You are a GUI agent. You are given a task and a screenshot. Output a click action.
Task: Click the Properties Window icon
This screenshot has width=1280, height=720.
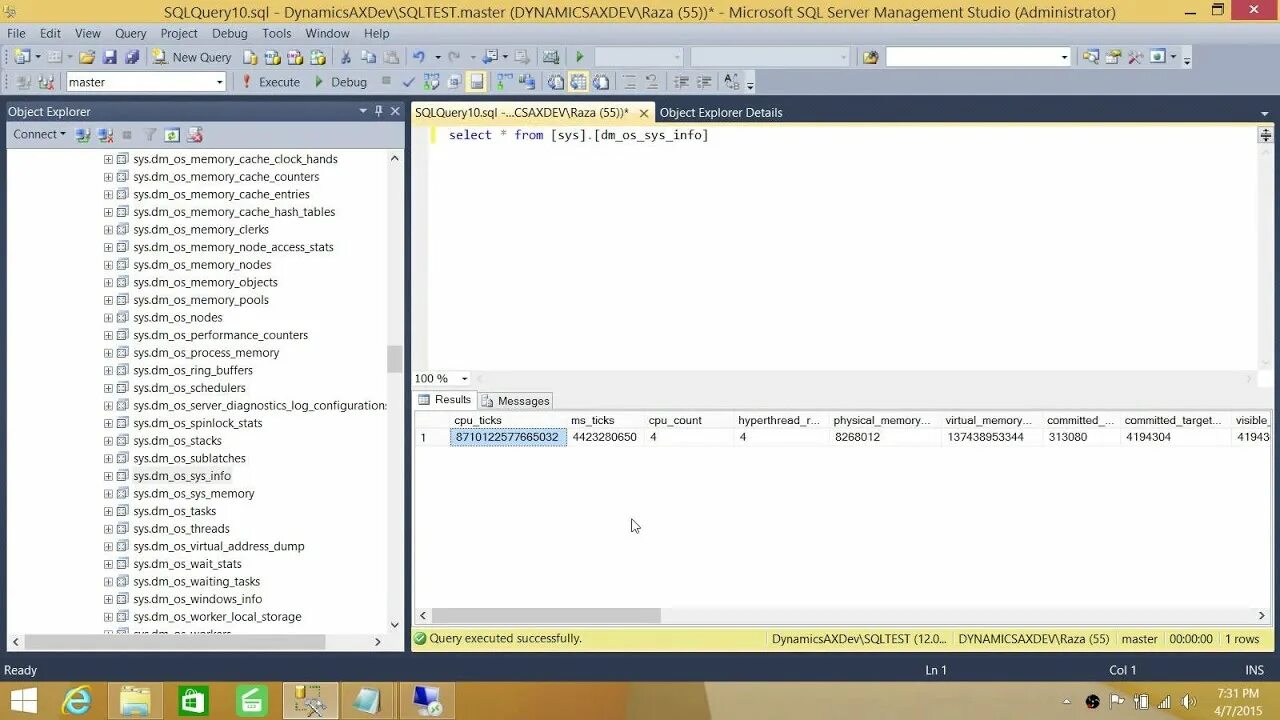(x=1113, y=57)
